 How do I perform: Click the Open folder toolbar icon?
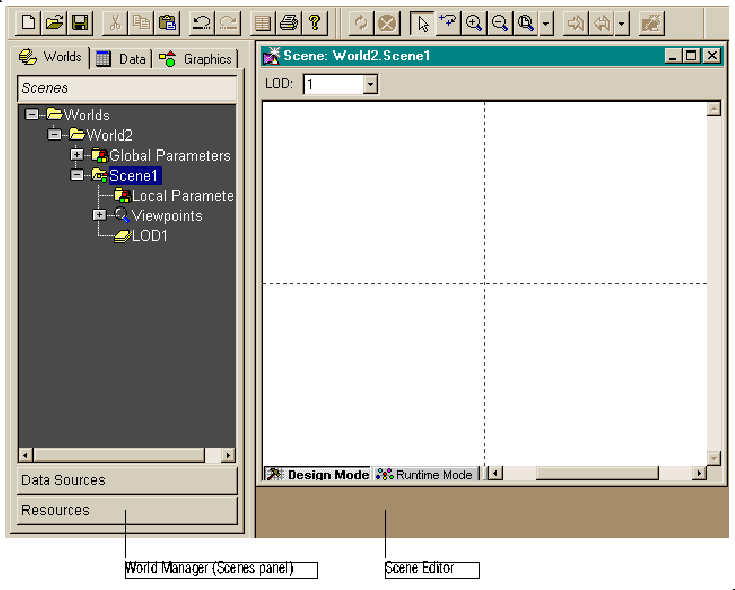click(54, 21)
